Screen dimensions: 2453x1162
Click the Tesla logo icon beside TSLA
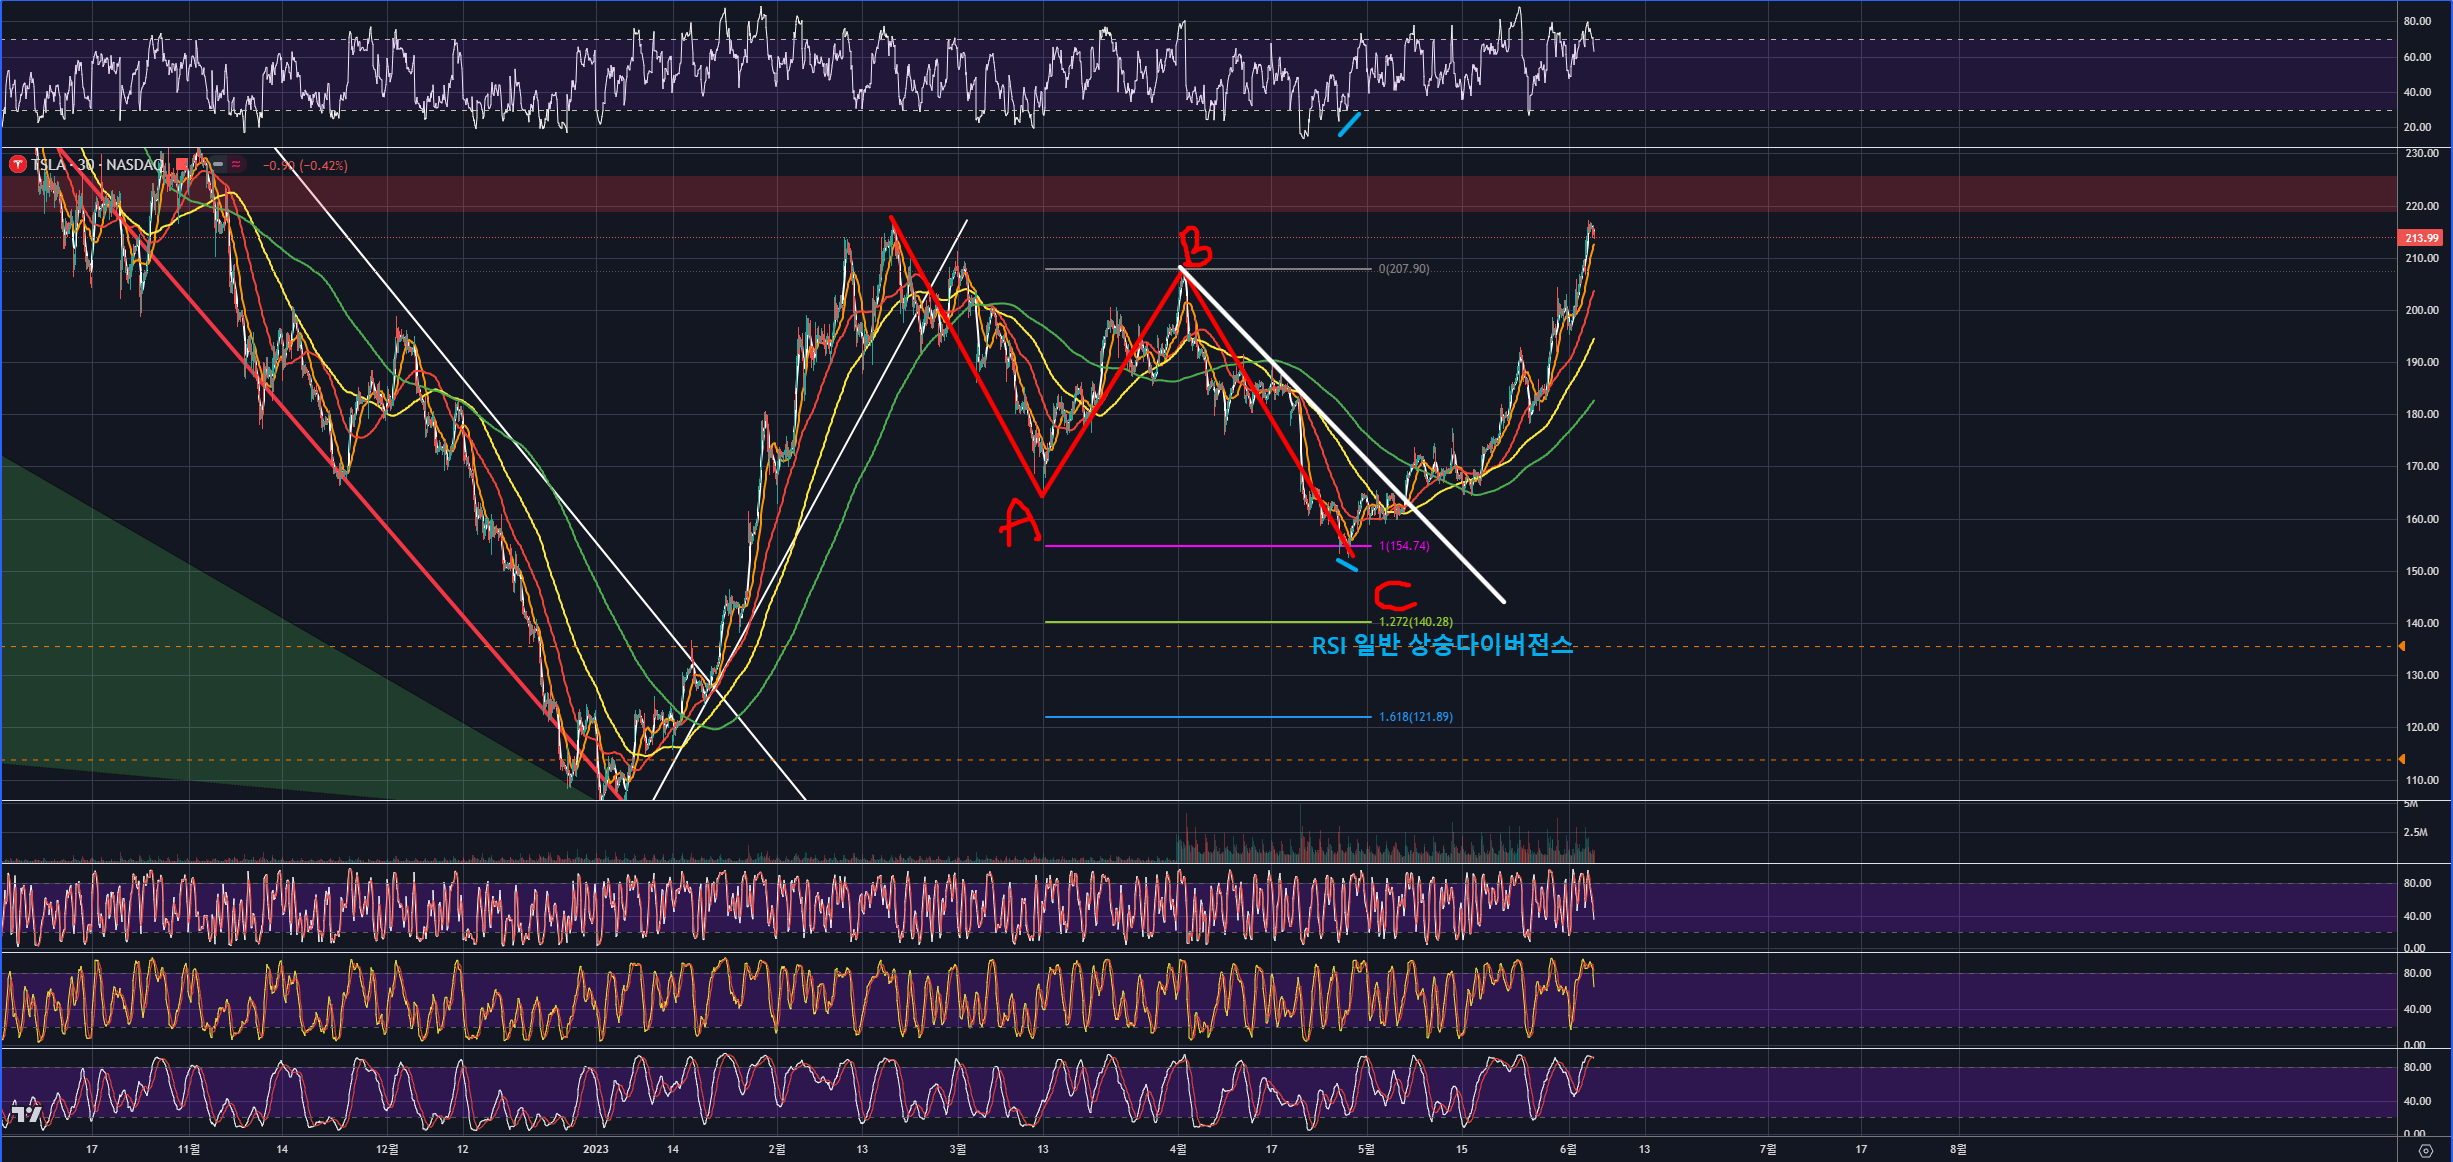pyautogui.click(x=17, y=165)
